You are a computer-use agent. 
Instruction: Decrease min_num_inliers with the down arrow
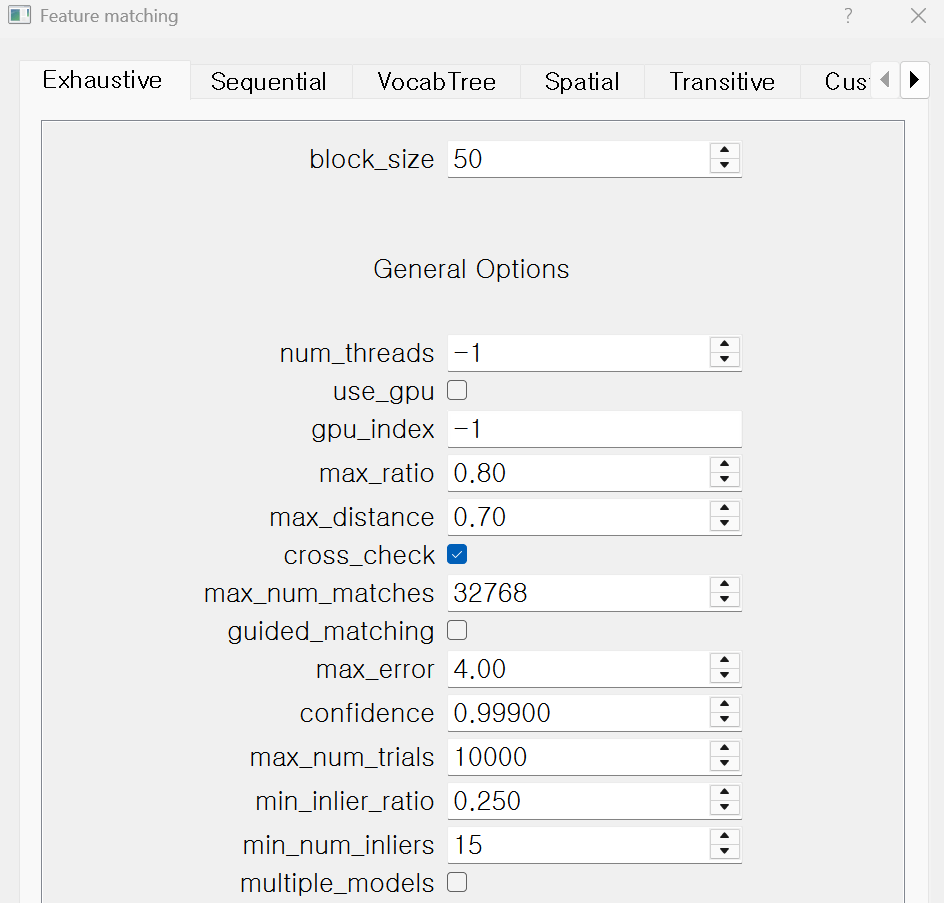coord(725,852)
